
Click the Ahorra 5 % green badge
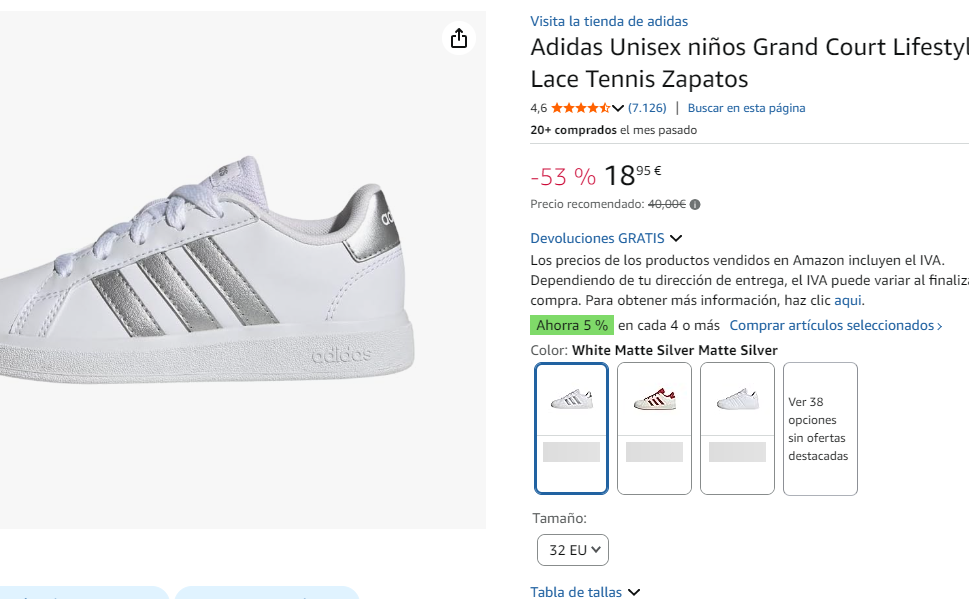(572, 325)
